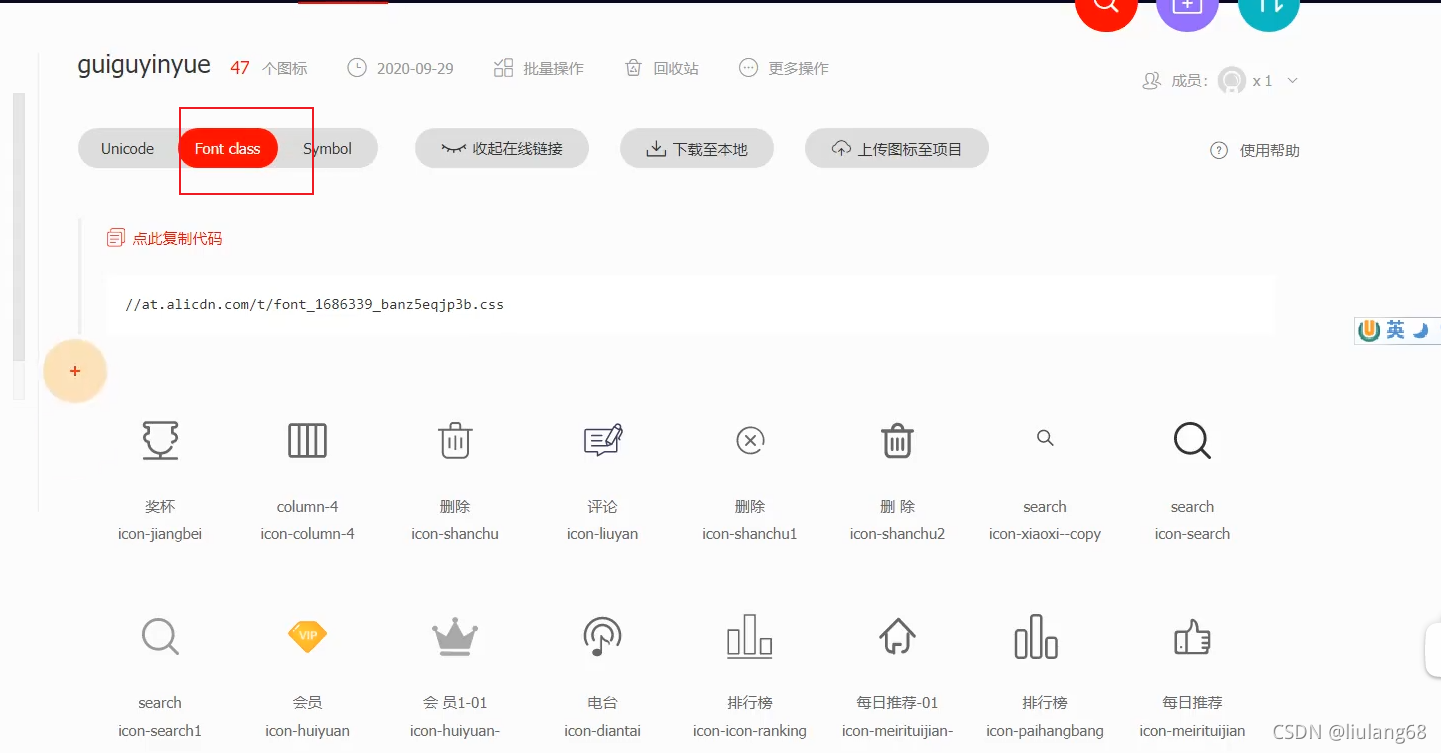This screenshot has height=753, width=1441.
Task: Click the bar chart icon icon-icon-ranking
Action: coord(750,636)
